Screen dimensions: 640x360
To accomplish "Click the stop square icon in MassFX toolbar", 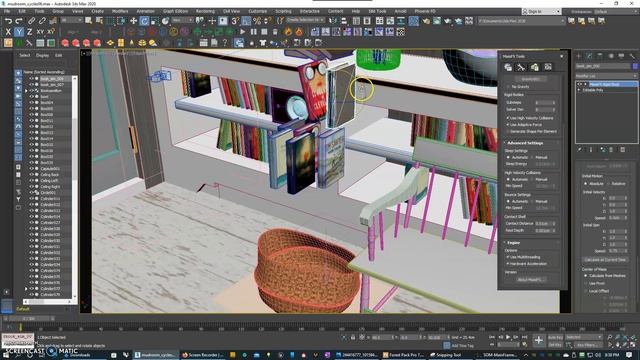I will tap(264, 31).
